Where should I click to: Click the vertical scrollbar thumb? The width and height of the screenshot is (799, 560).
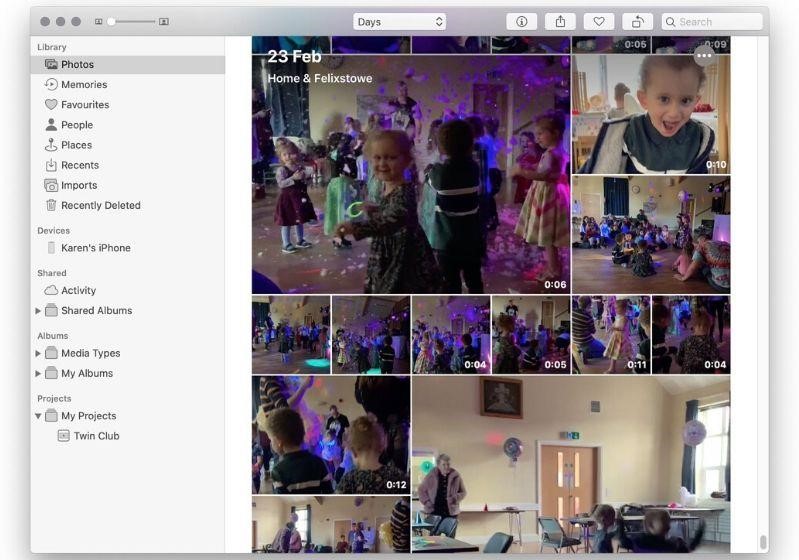tap(763, 542)
